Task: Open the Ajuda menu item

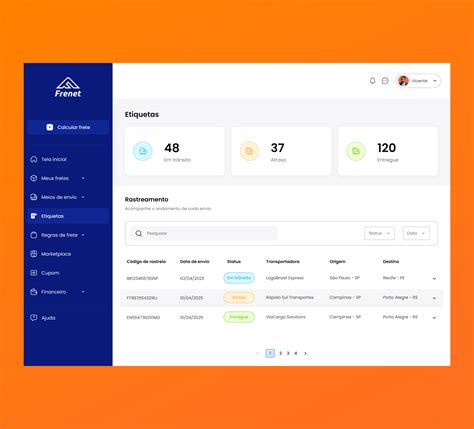Action: point(48,318)
